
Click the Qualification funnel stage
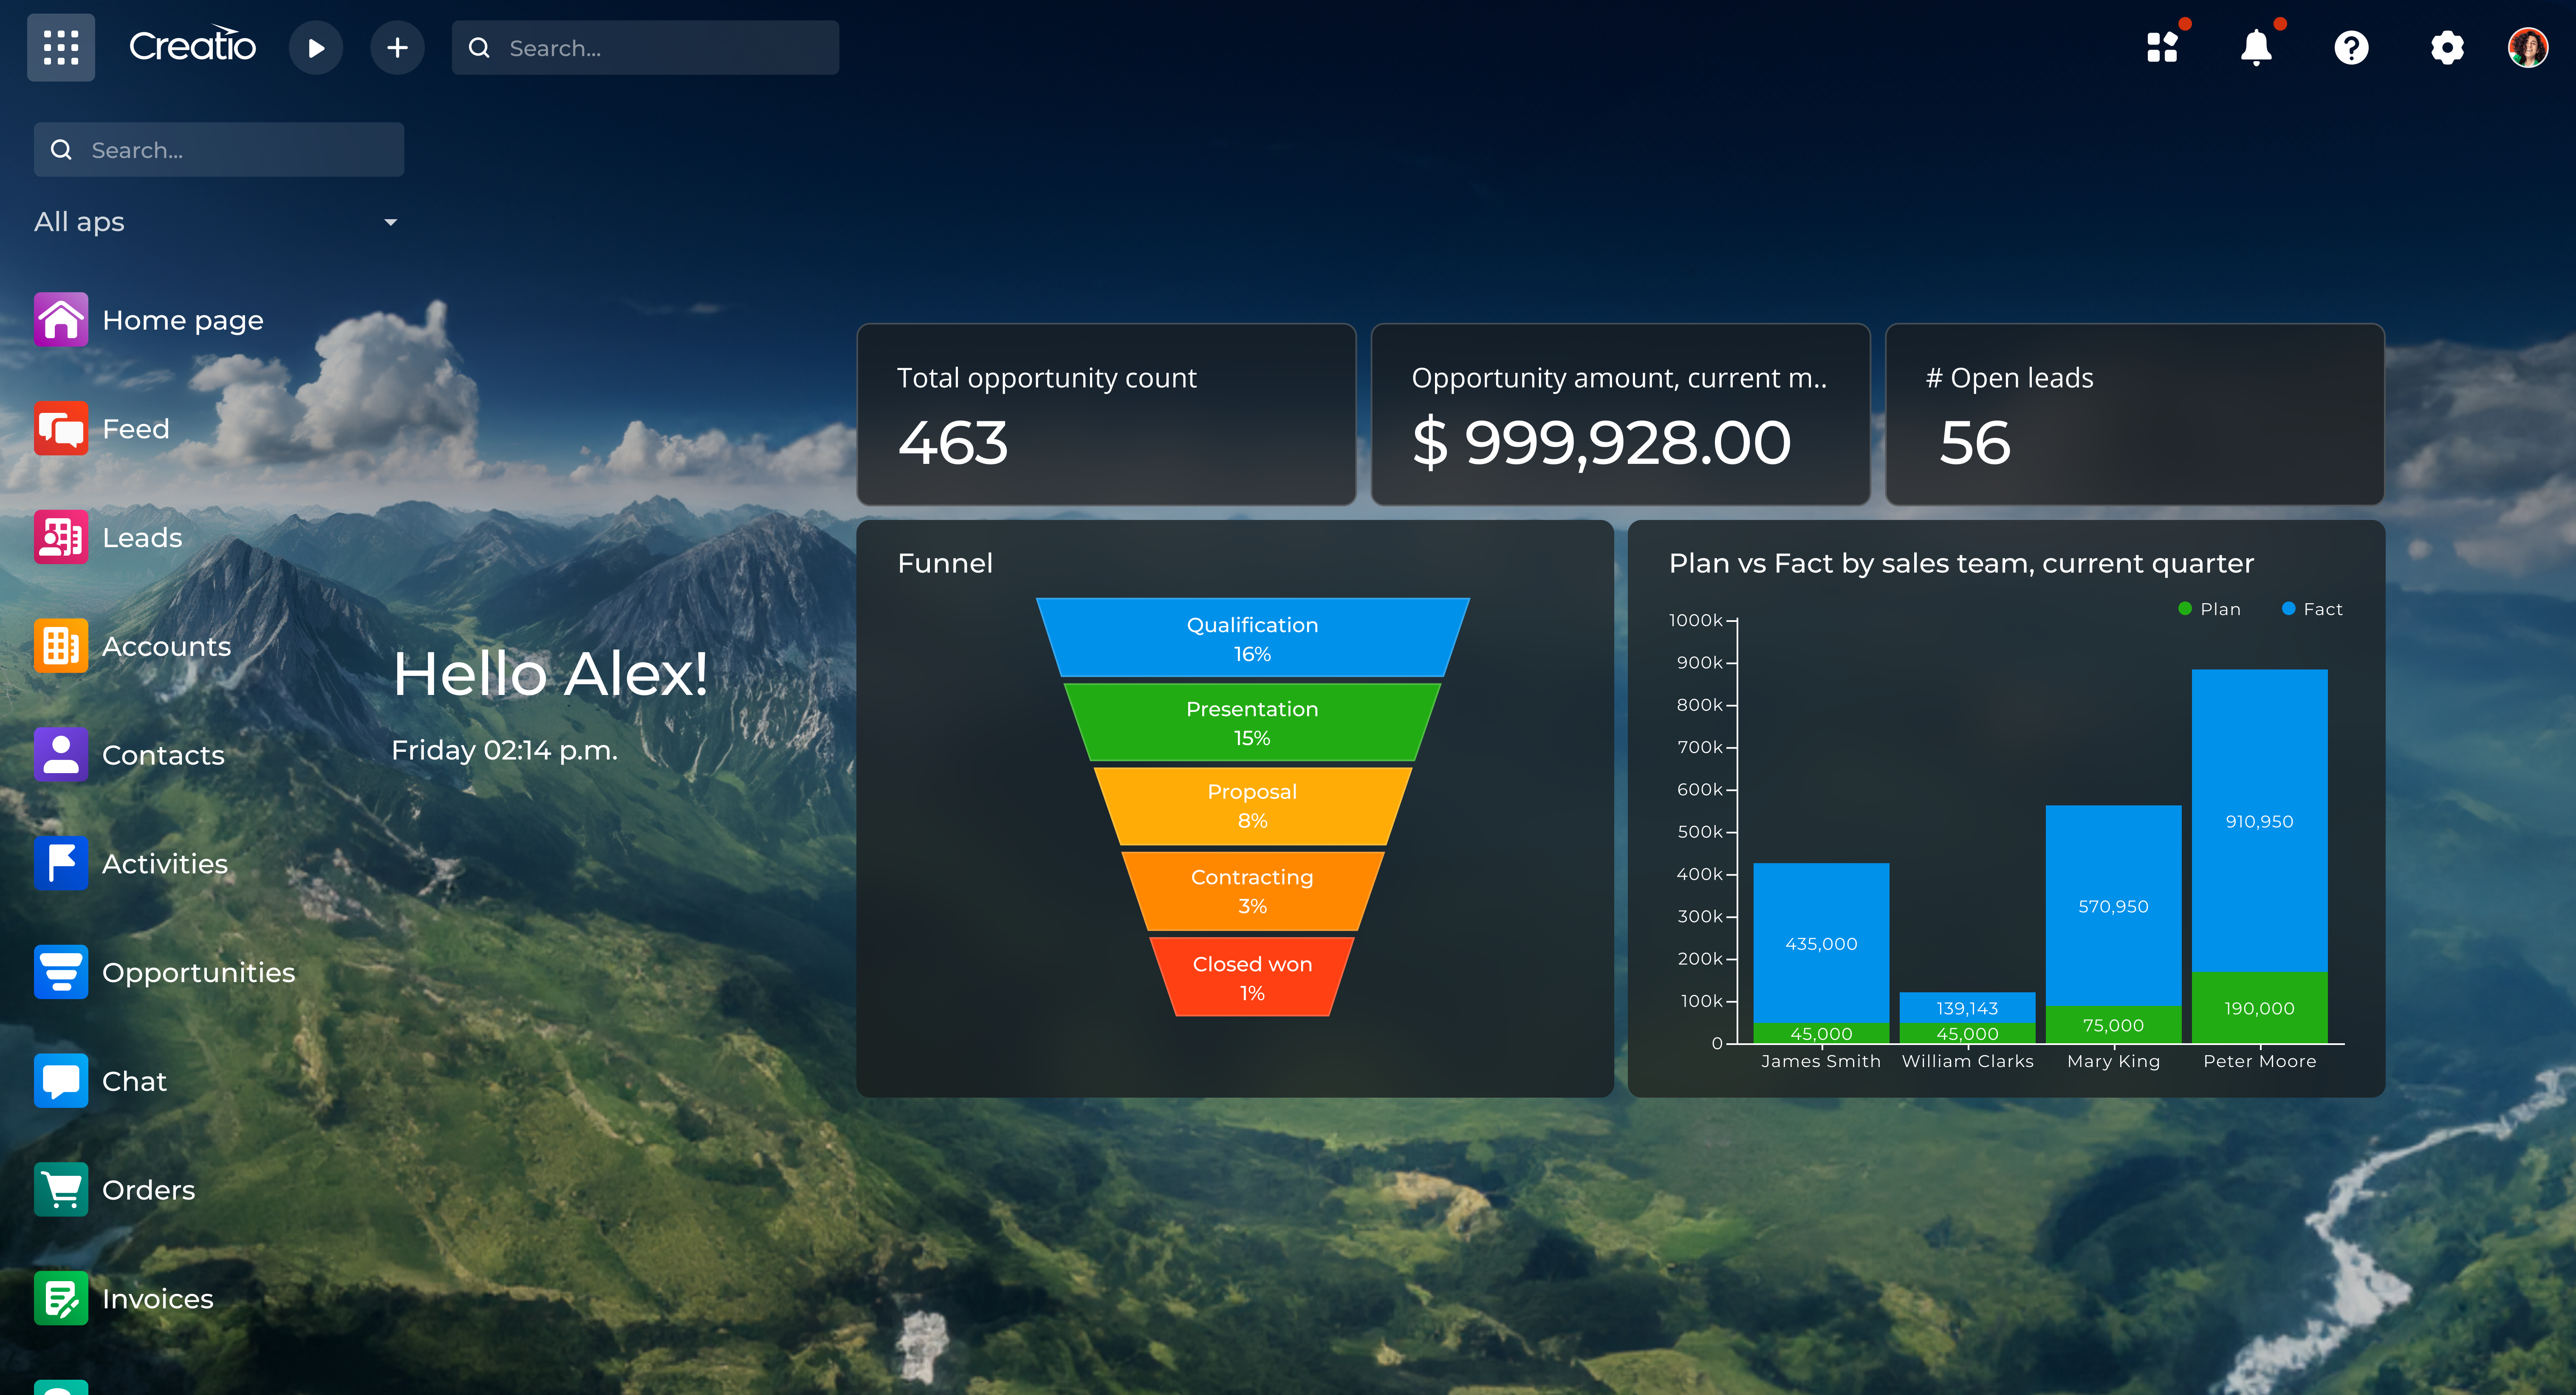pyautogui.click(x=1252, y=638)
